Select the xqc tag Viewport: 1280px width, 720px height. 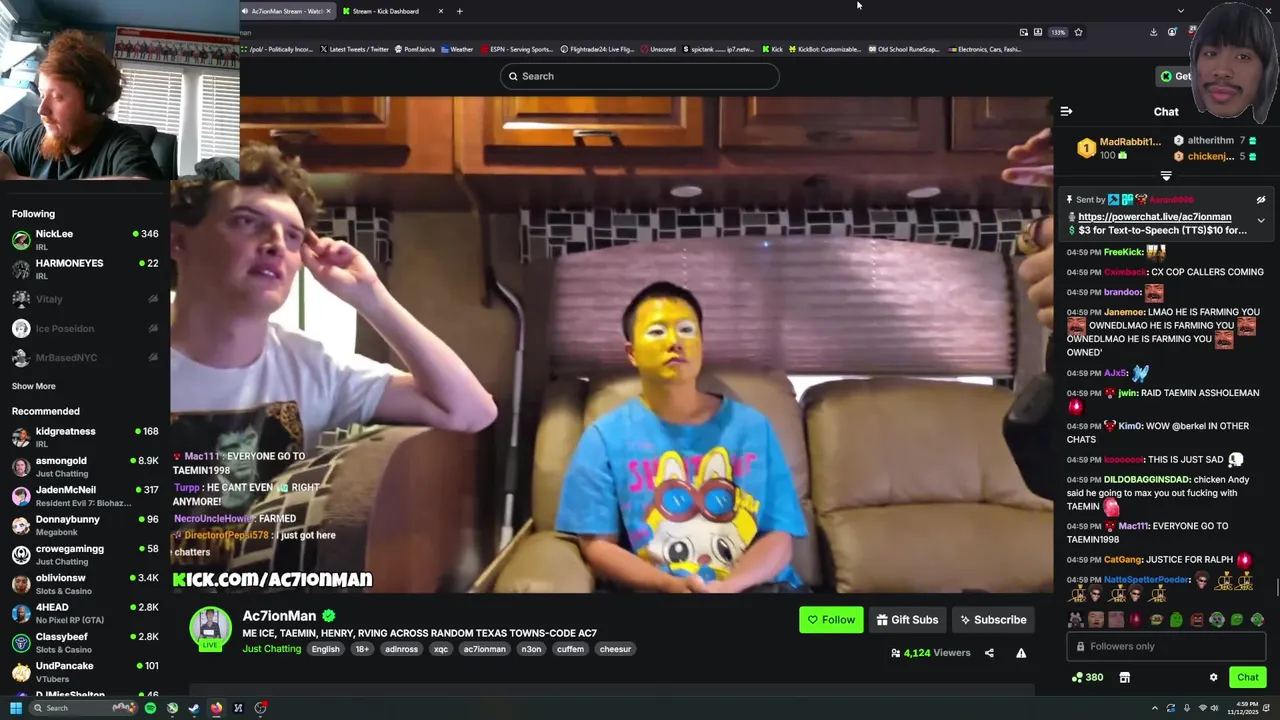point(441,649)
